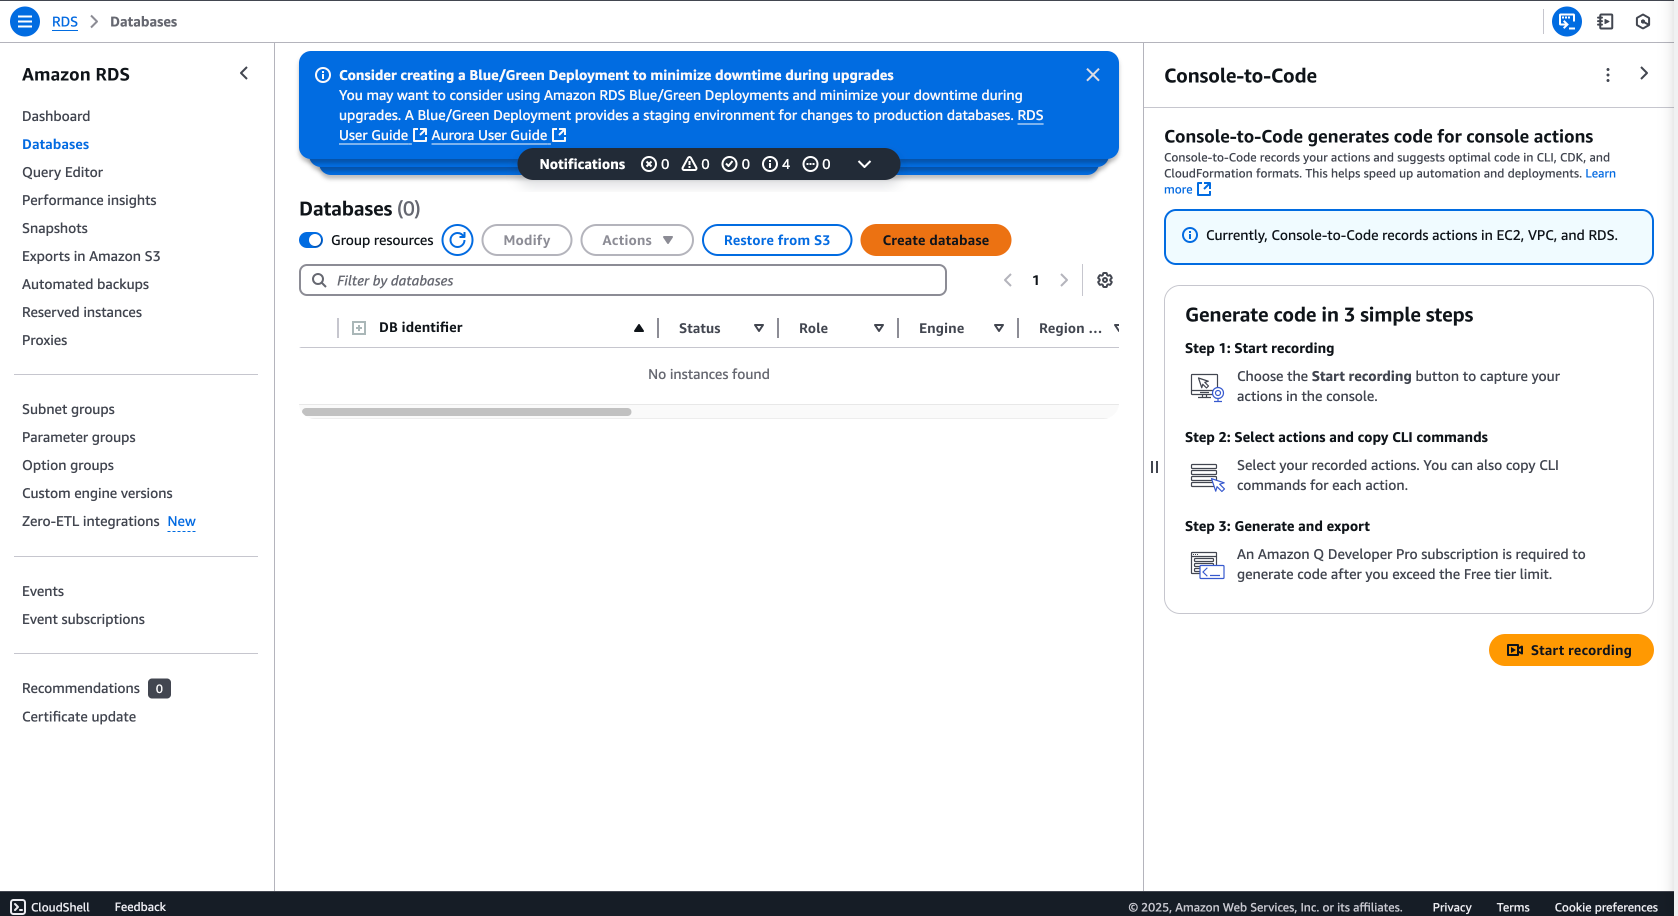
Task: Open Proxies in sidebar
Action: (x=45, y=340)
